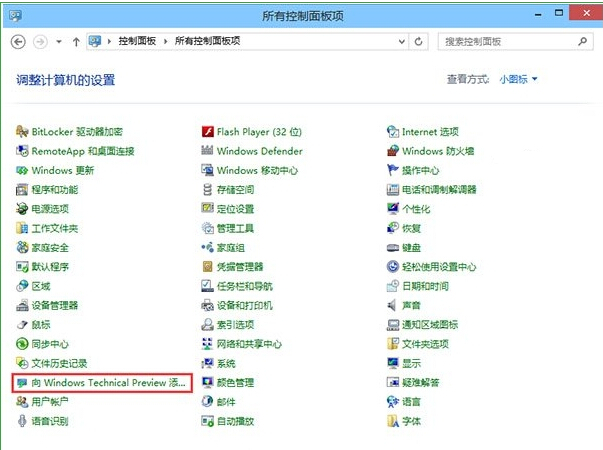
Task: Click the 语音识别 microphone icon
Action: pyautogui.click(x=22, y=421)
